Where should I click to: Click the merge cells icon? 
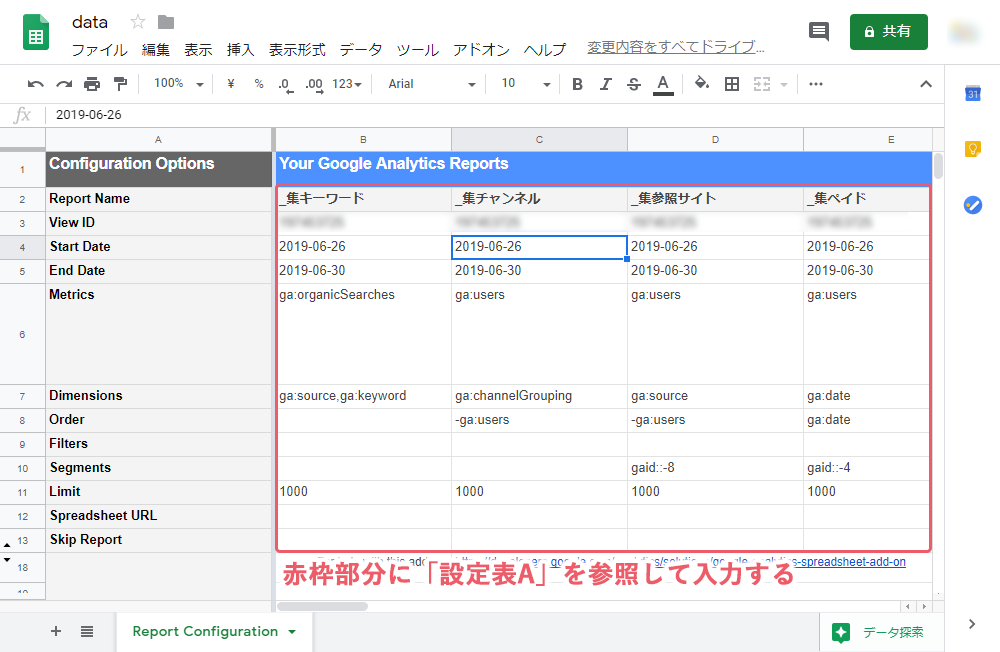click(762, 84)
